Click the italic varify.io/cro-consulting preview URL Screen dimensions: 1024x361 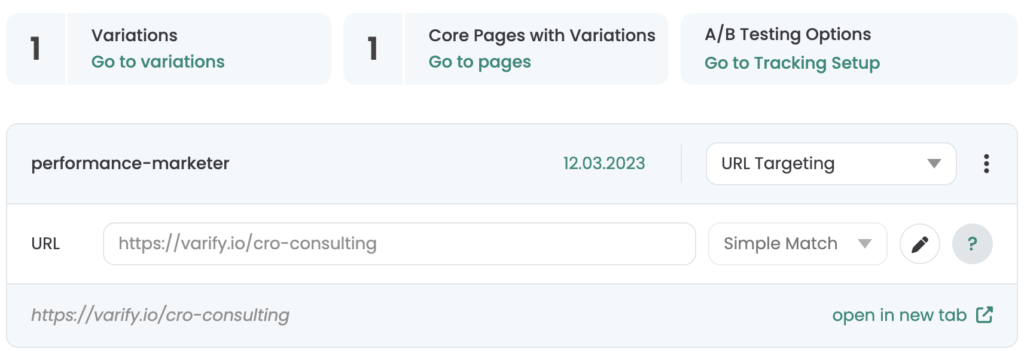tap(160, 315)
